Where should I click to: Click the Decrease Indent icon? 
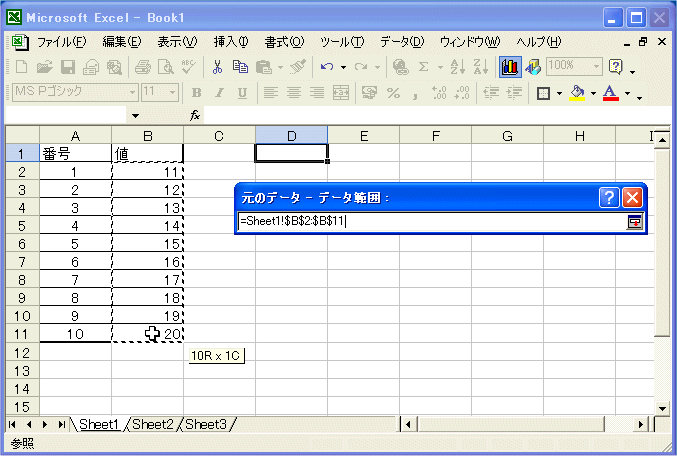coord(491,93)
